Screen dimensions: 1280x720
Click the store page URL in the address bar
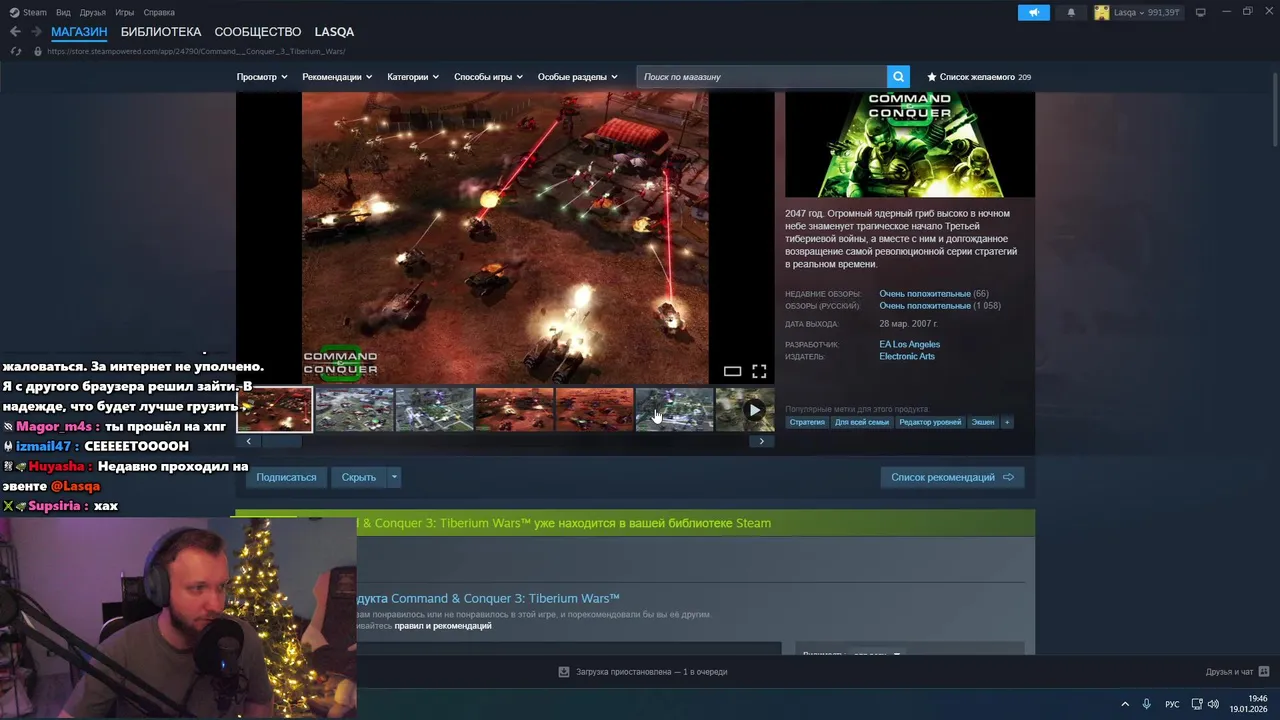(196, 51)
